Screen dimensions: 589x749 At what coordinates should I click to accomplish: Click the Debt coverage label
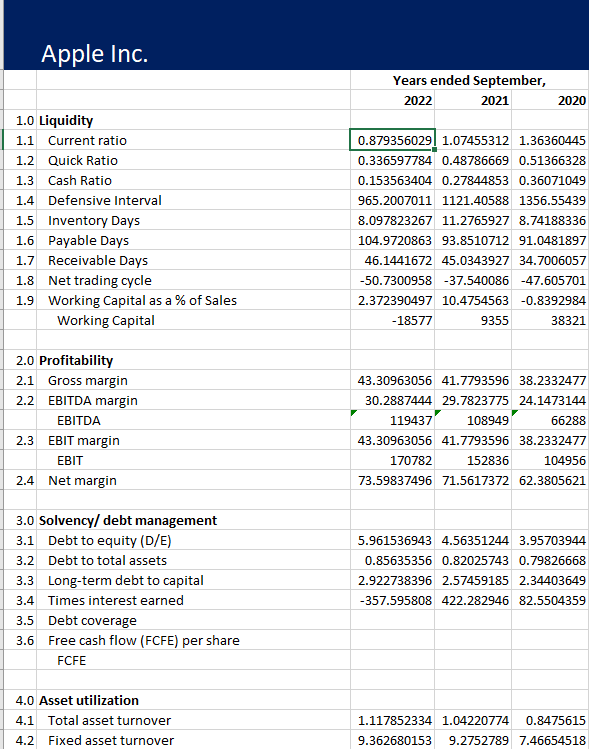[x=92, y=621]
